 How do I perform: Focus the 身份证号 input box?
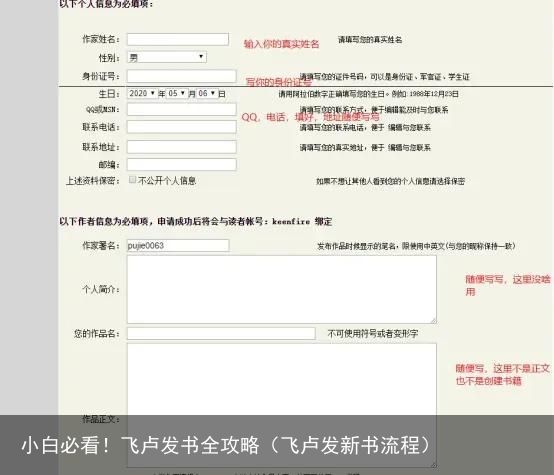[x=182, y=76]
